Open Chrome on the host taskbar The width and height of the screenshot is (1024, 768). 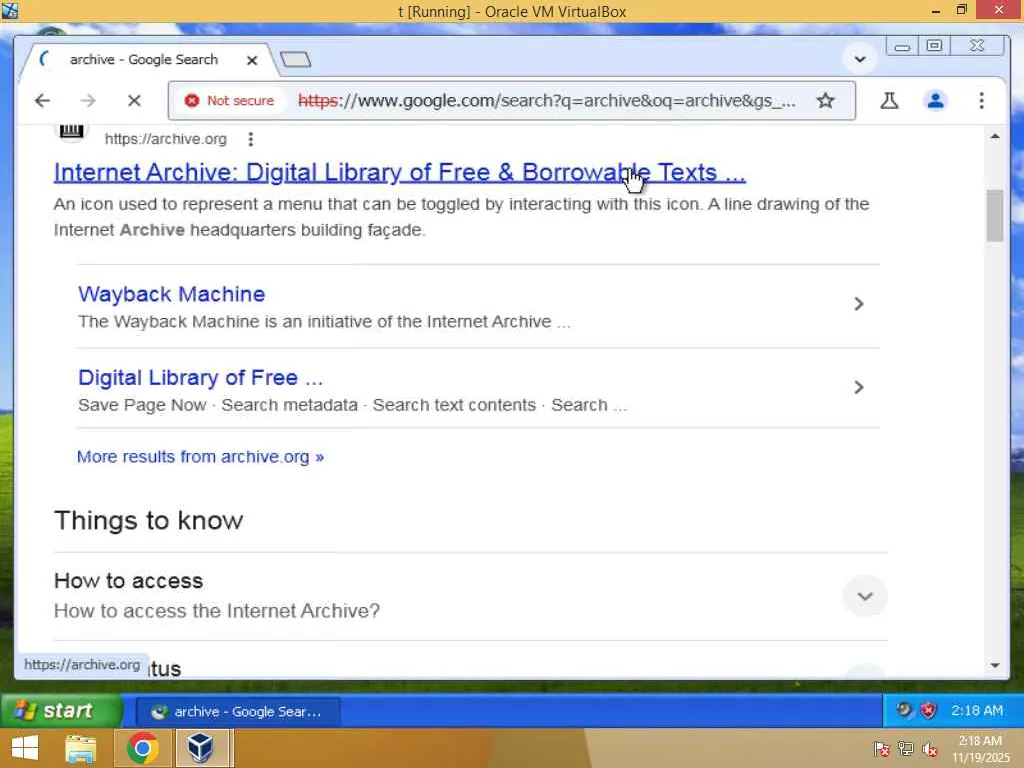coord(142,748)
